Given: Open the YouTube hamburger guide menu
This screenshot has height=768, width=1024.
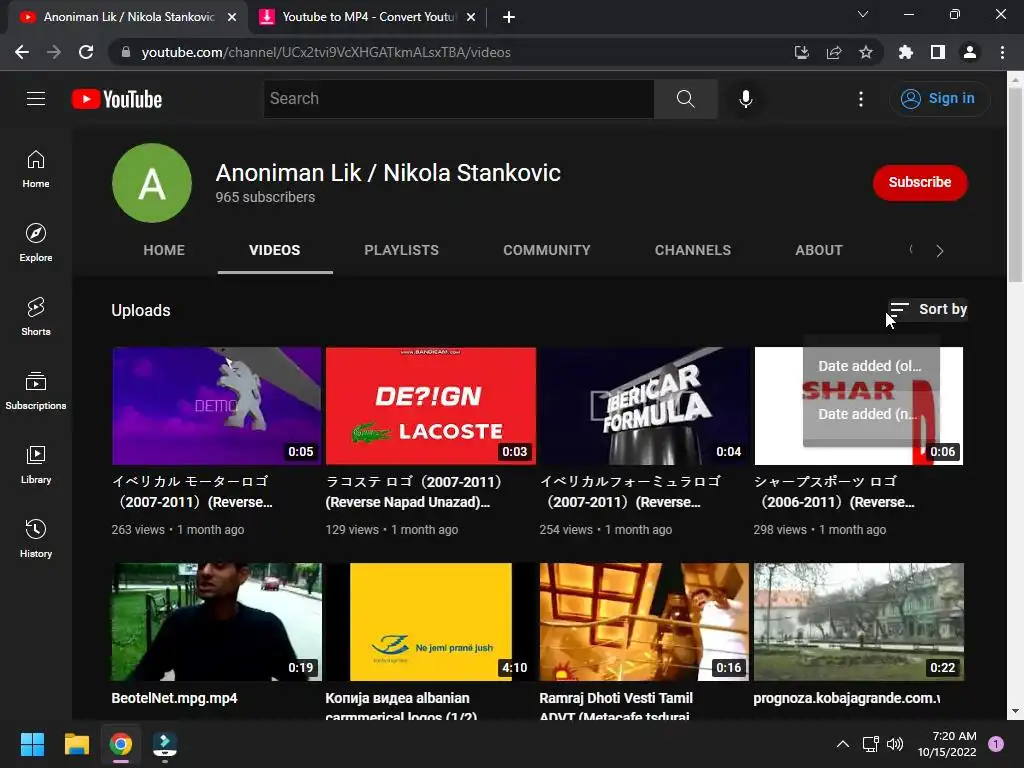Looking at the screenshot, I should 36,99.
